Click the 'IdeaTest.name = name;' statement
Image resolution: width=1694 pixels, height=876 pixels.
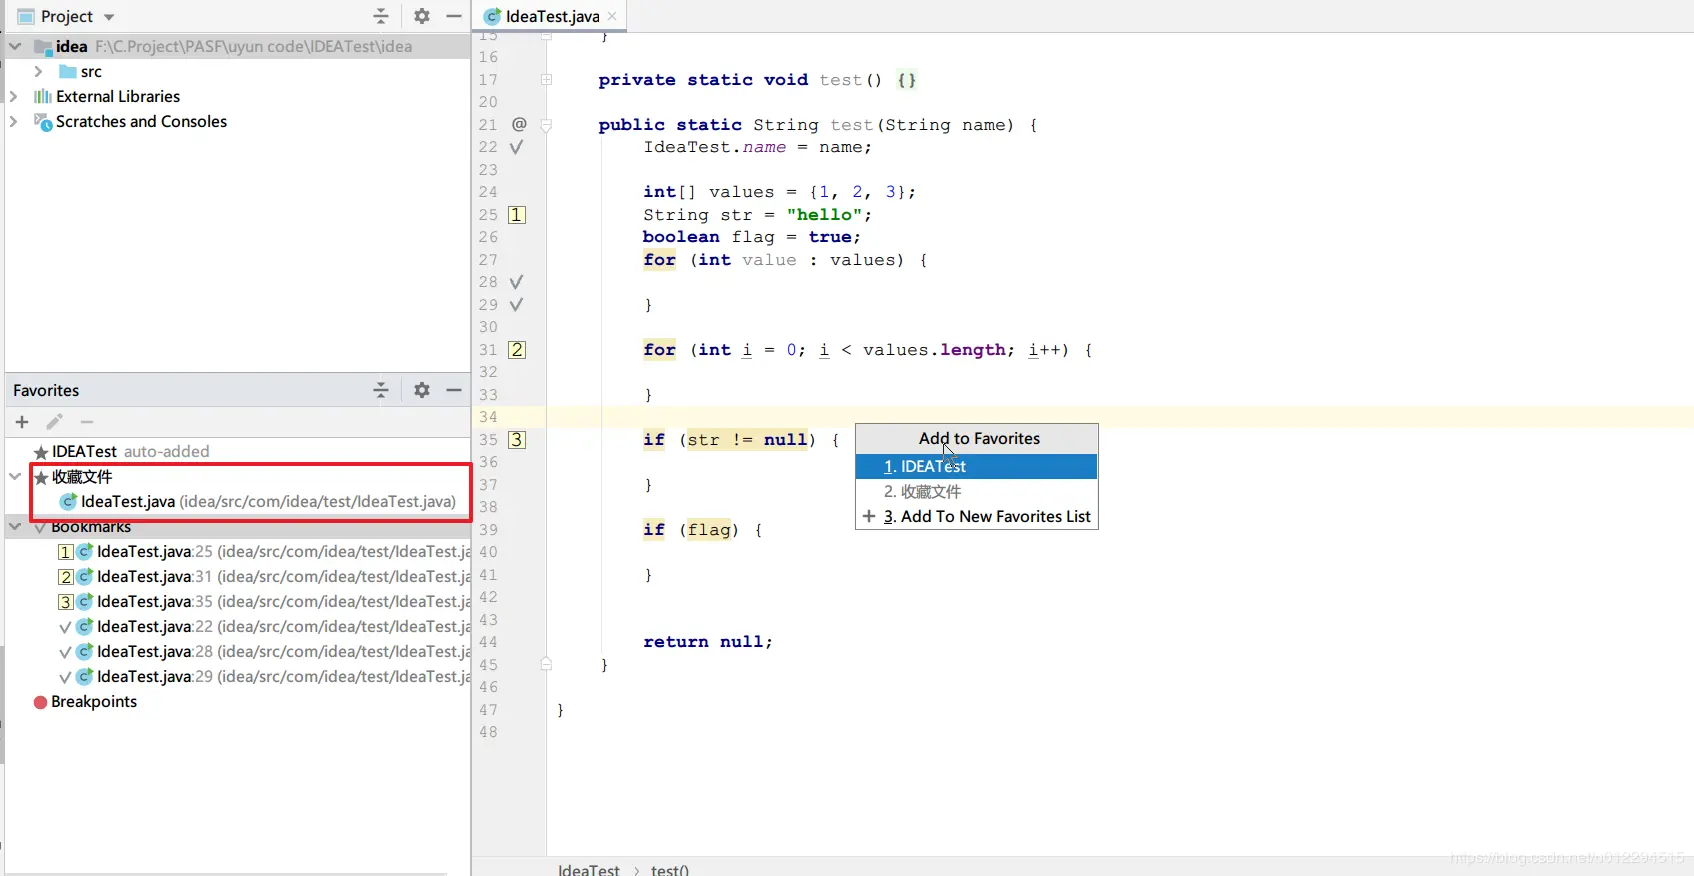757,147
